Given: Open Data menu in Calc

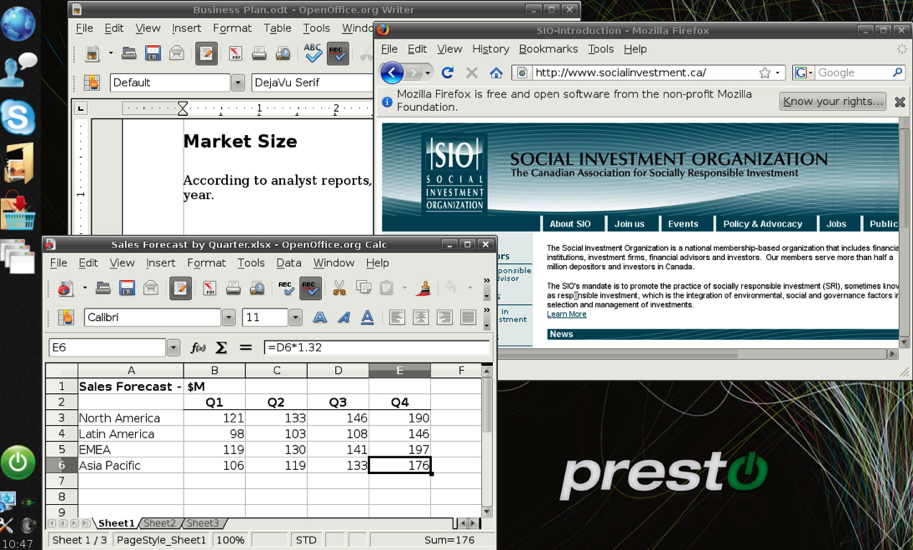Looking at the screenshot, I should (288, 263).
